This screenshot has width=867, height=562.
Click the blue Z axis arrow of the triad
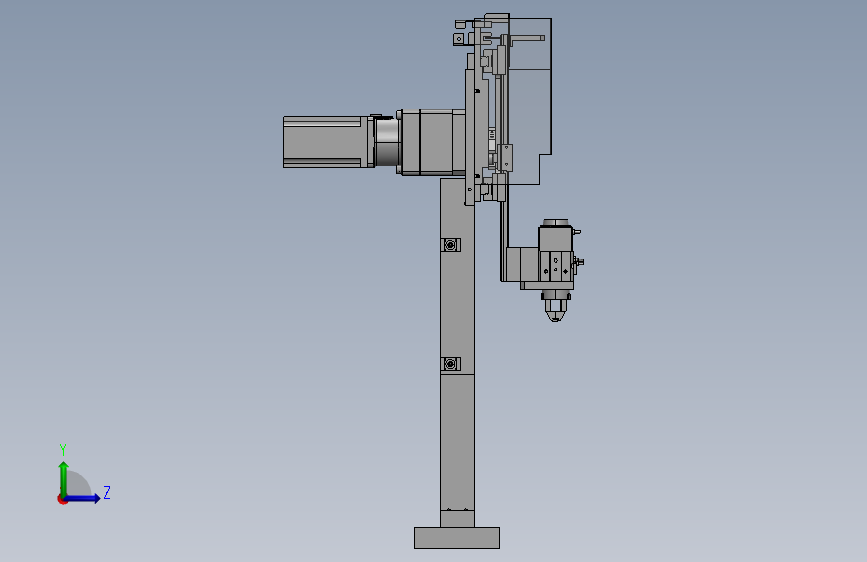(x=83, y=498)
